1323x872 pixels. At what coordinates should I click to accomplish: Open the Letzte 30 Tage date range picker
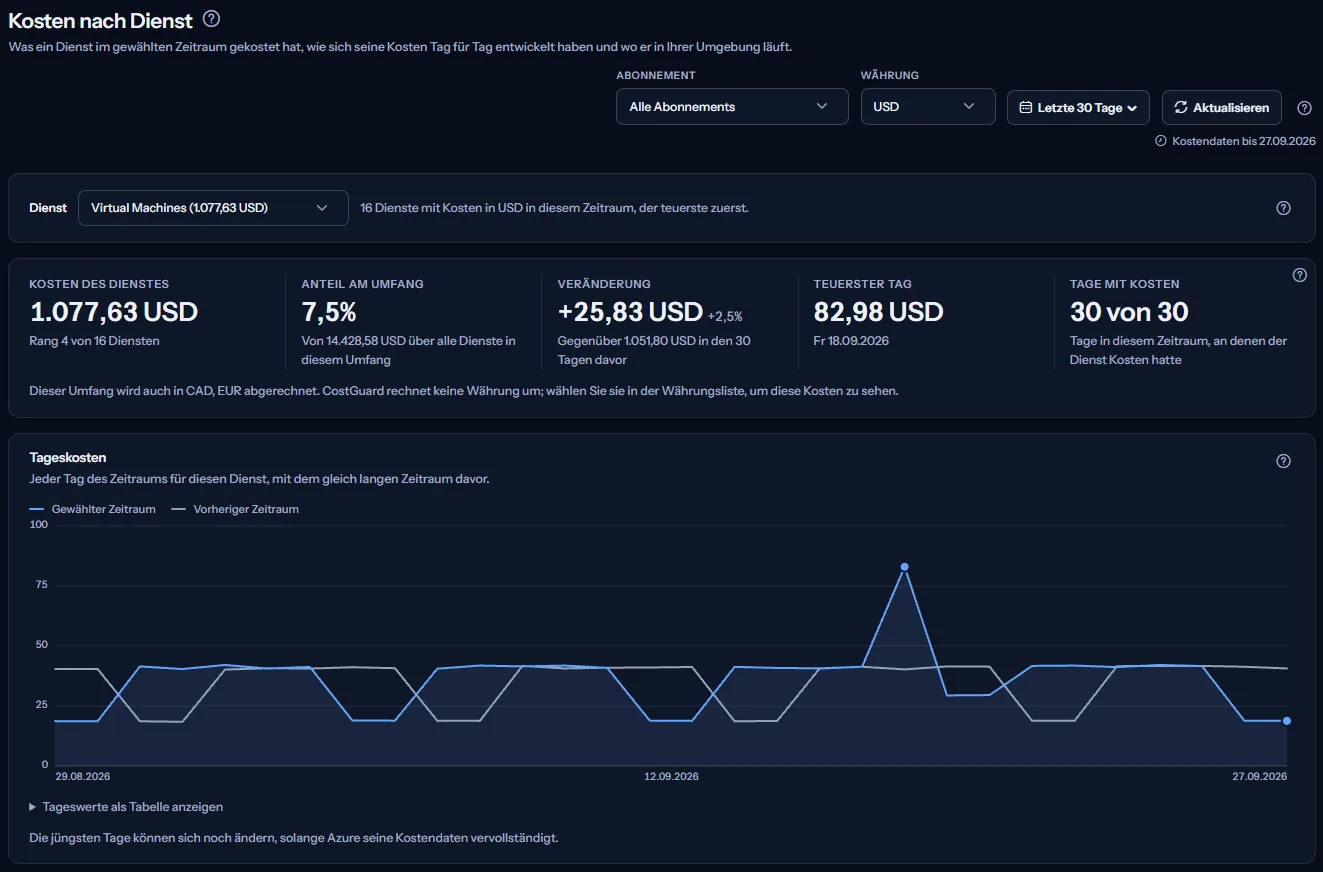1078,108
